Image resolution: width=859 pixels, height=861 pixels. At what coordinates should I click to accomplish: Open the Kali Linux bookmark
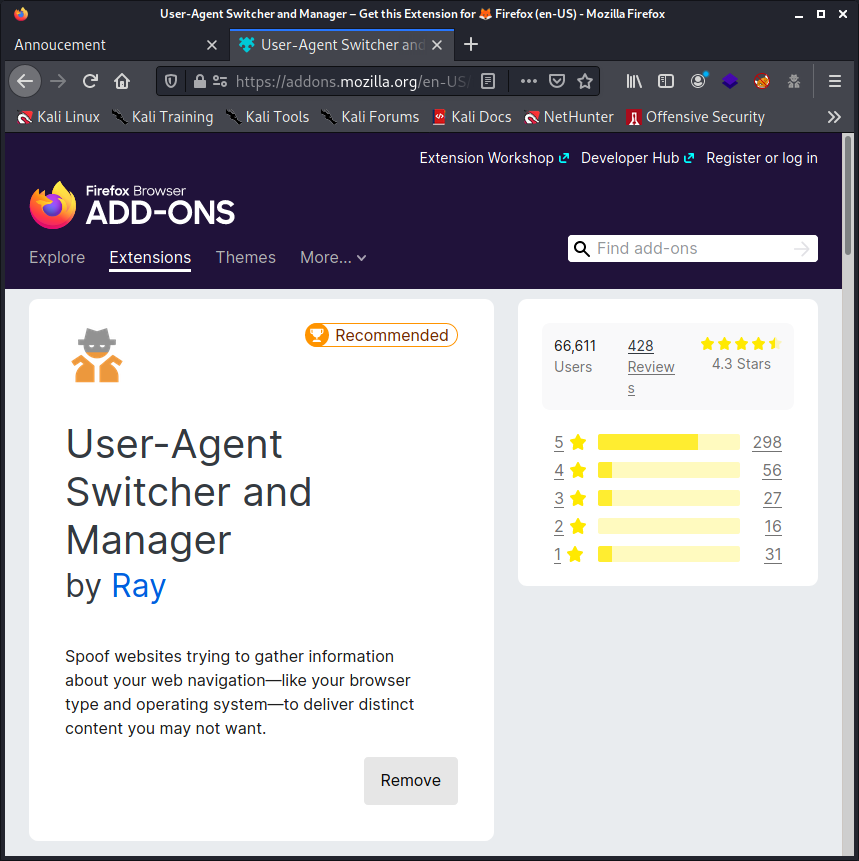pyautogui.click(x=58, y=117)
